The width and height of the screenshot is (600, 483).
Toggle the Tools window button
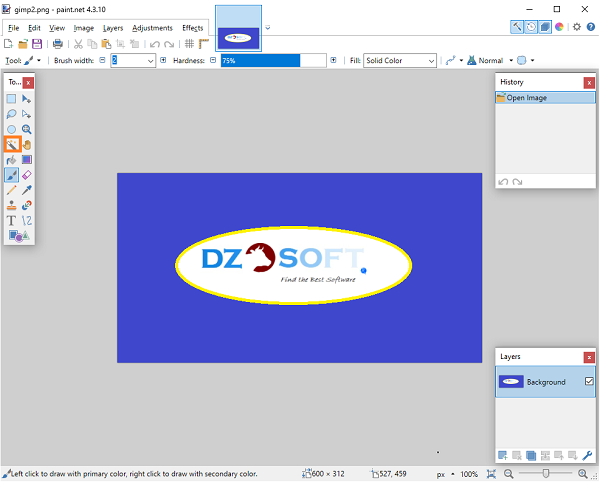(517, 27)
